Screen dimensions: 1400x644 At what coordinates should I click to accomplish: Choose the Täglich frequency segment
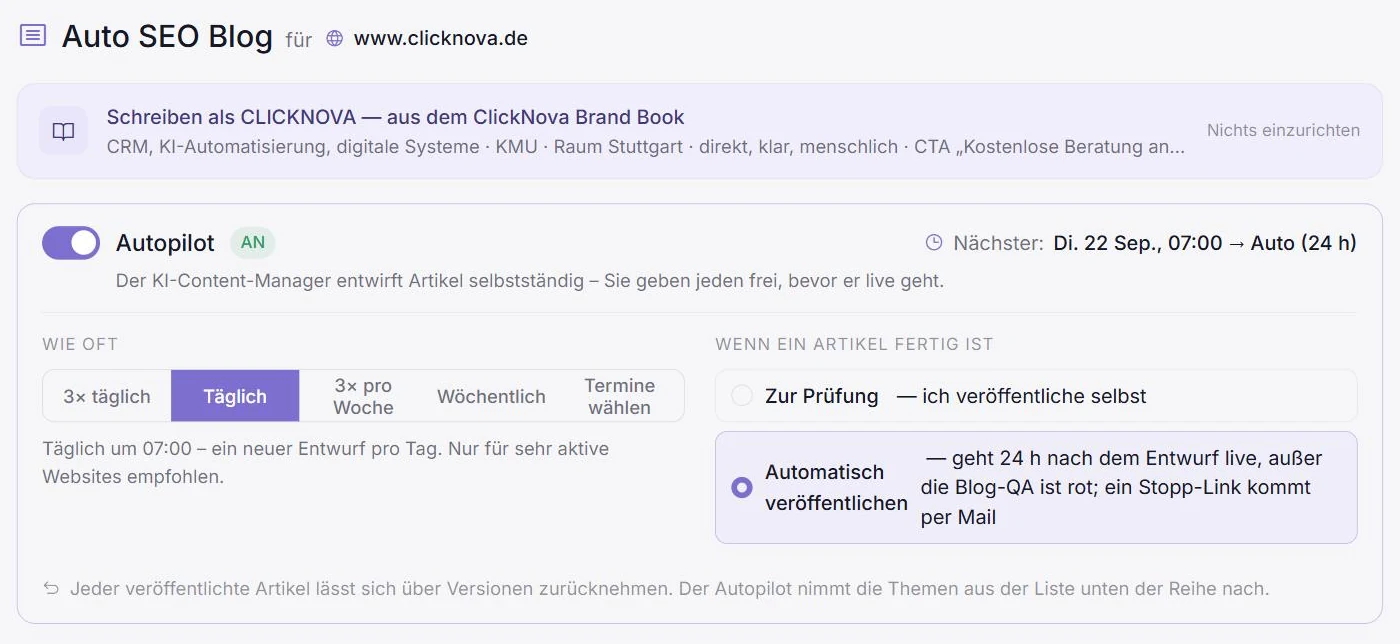235,396
